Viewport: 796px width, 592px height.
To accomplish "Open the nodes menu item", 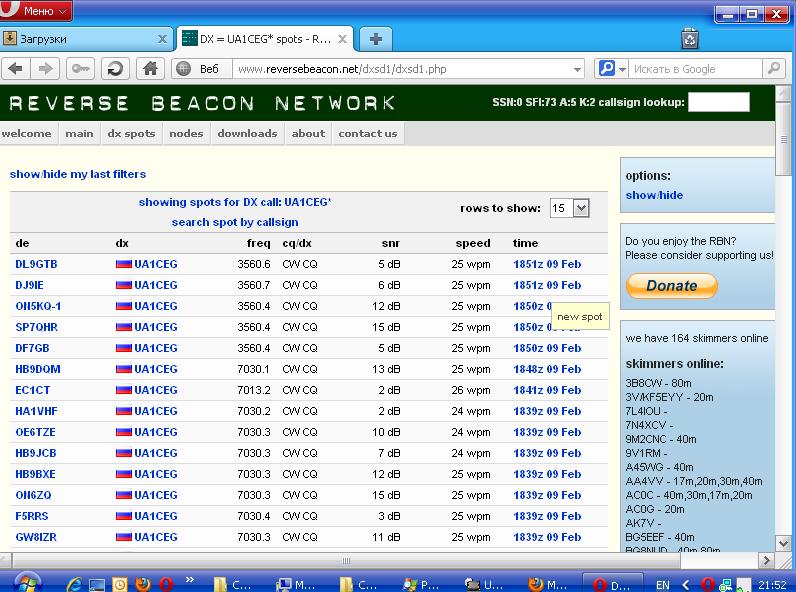I will point(186,134).
